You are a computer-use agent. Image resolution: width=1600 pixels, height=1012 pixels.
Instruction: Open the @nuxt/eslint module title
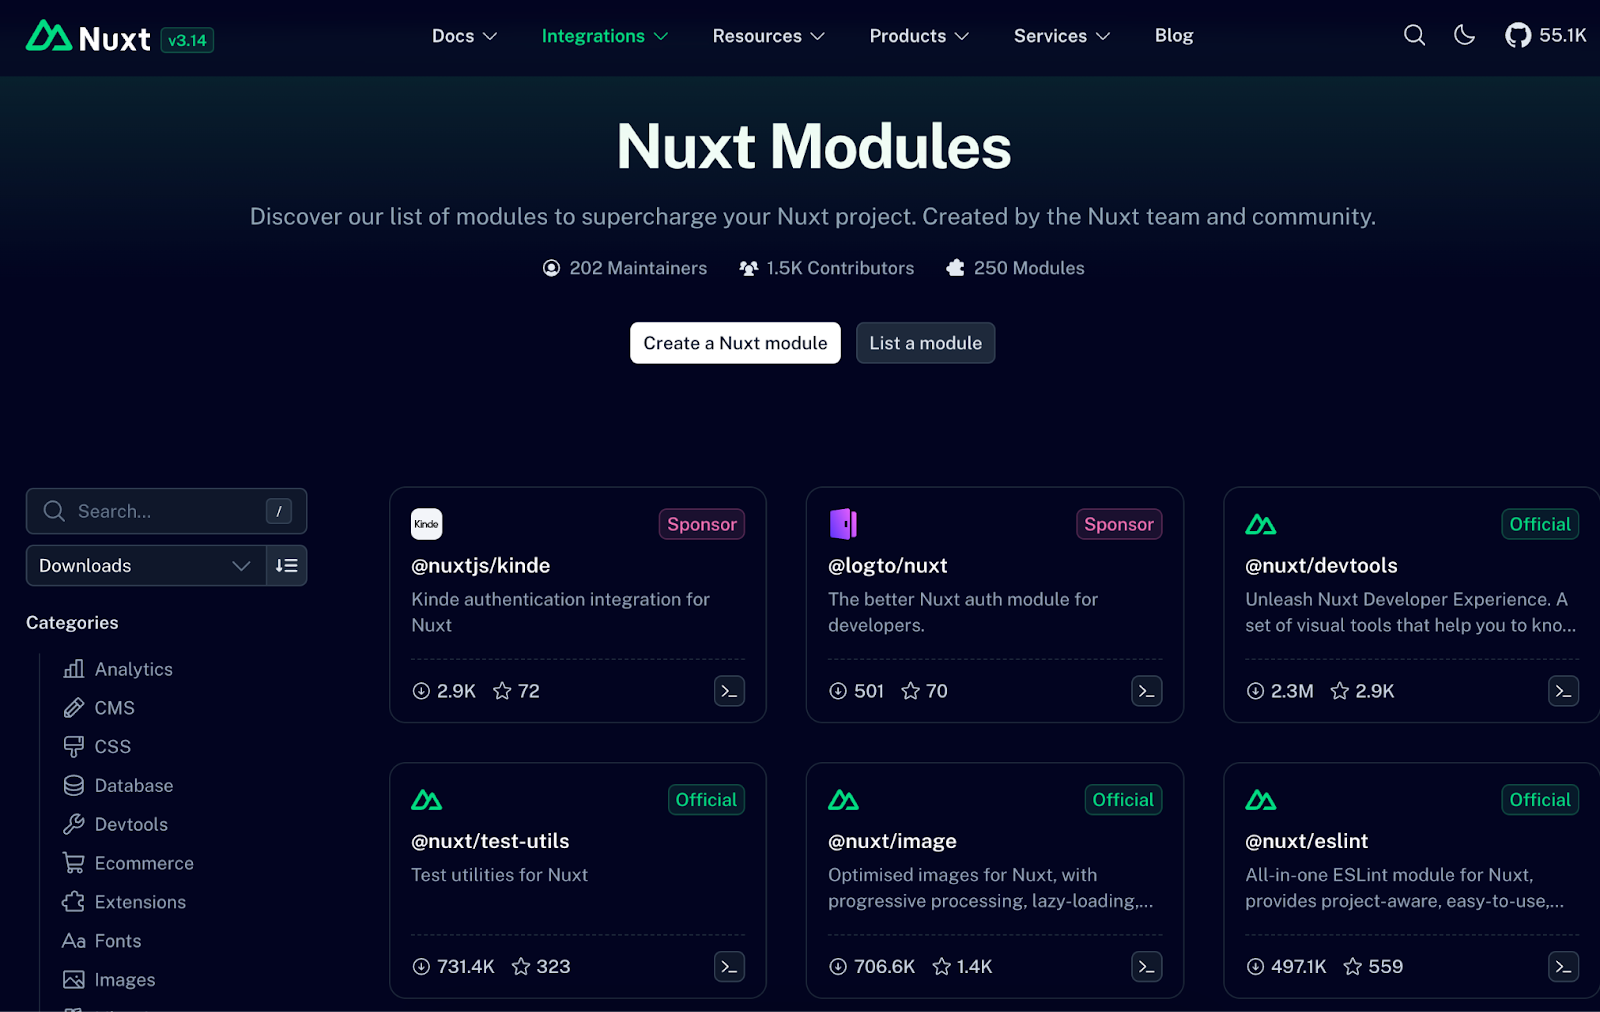(1306, 842)
